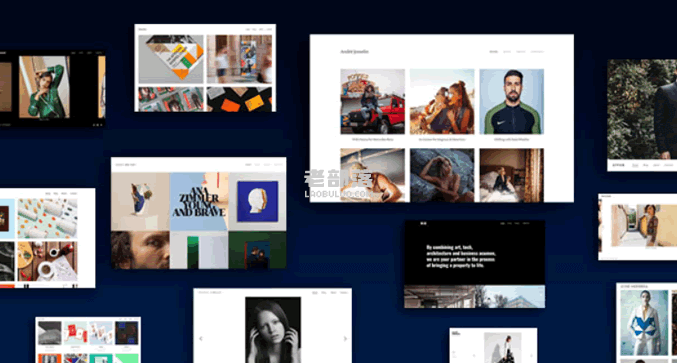The height and width of the screenshot is (363, 677).
Task: Select the close-up man's face tile
Action: tap(140, 250)
